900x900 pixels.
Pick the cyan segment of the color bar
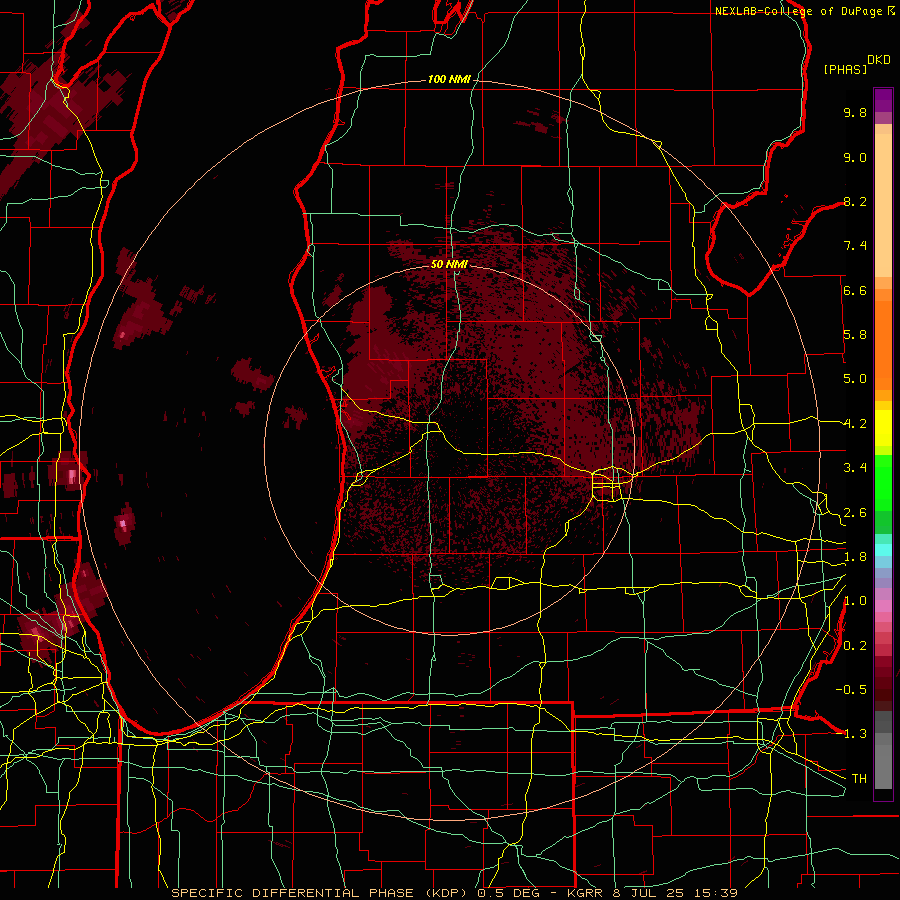pos(883,550)
